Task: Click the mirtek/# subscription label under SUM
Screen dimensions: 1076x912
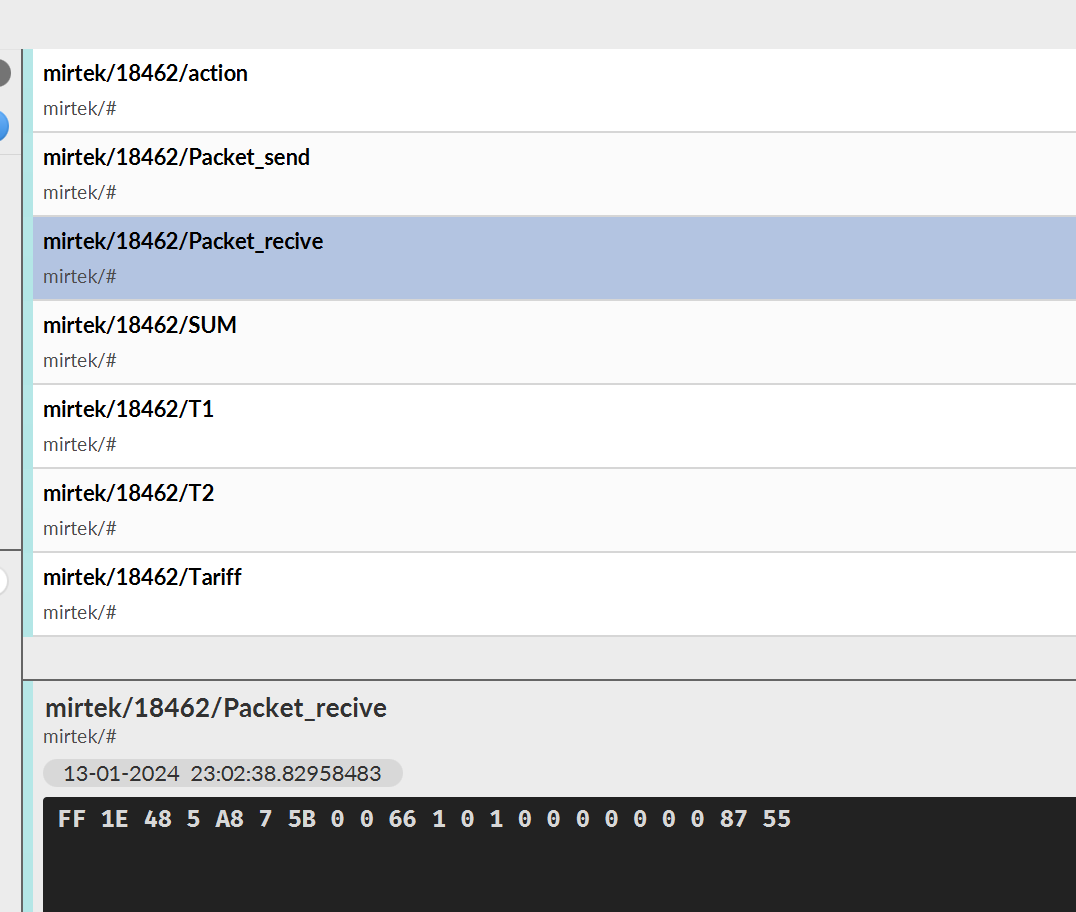Action: coord(80,360)
